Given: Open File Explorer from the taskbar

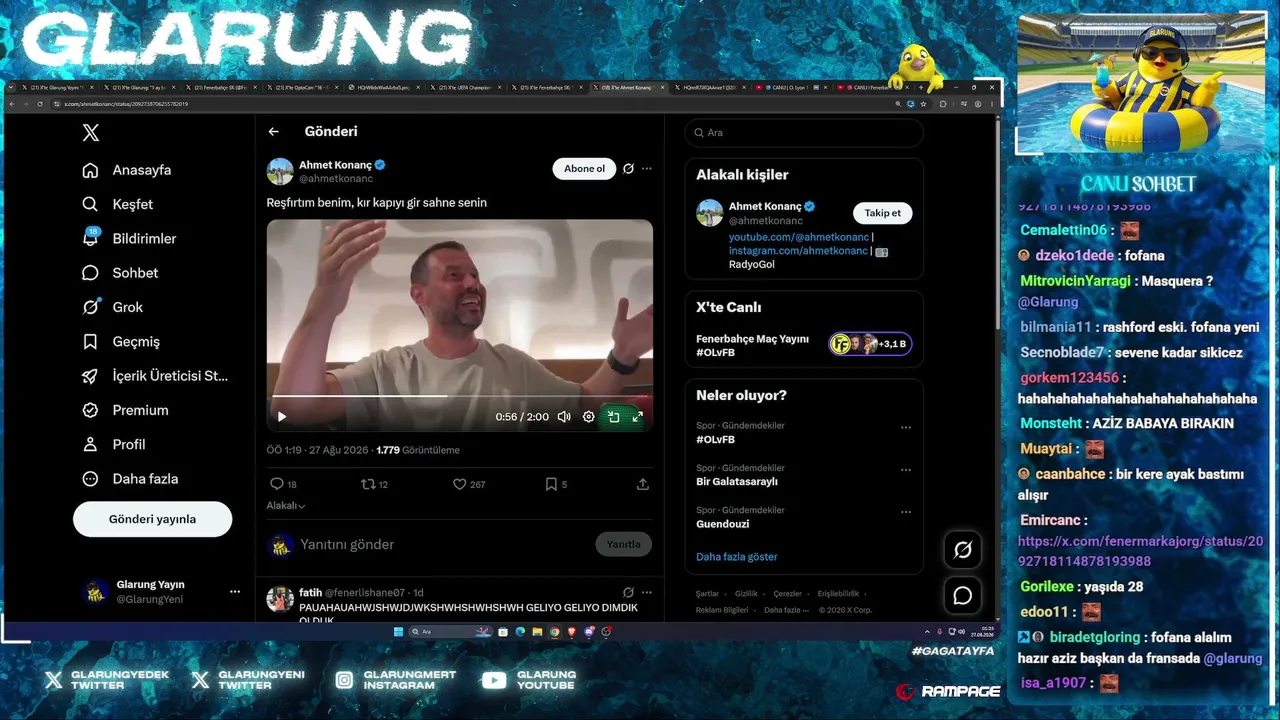Looking at the screenshot, I should 538,632.
